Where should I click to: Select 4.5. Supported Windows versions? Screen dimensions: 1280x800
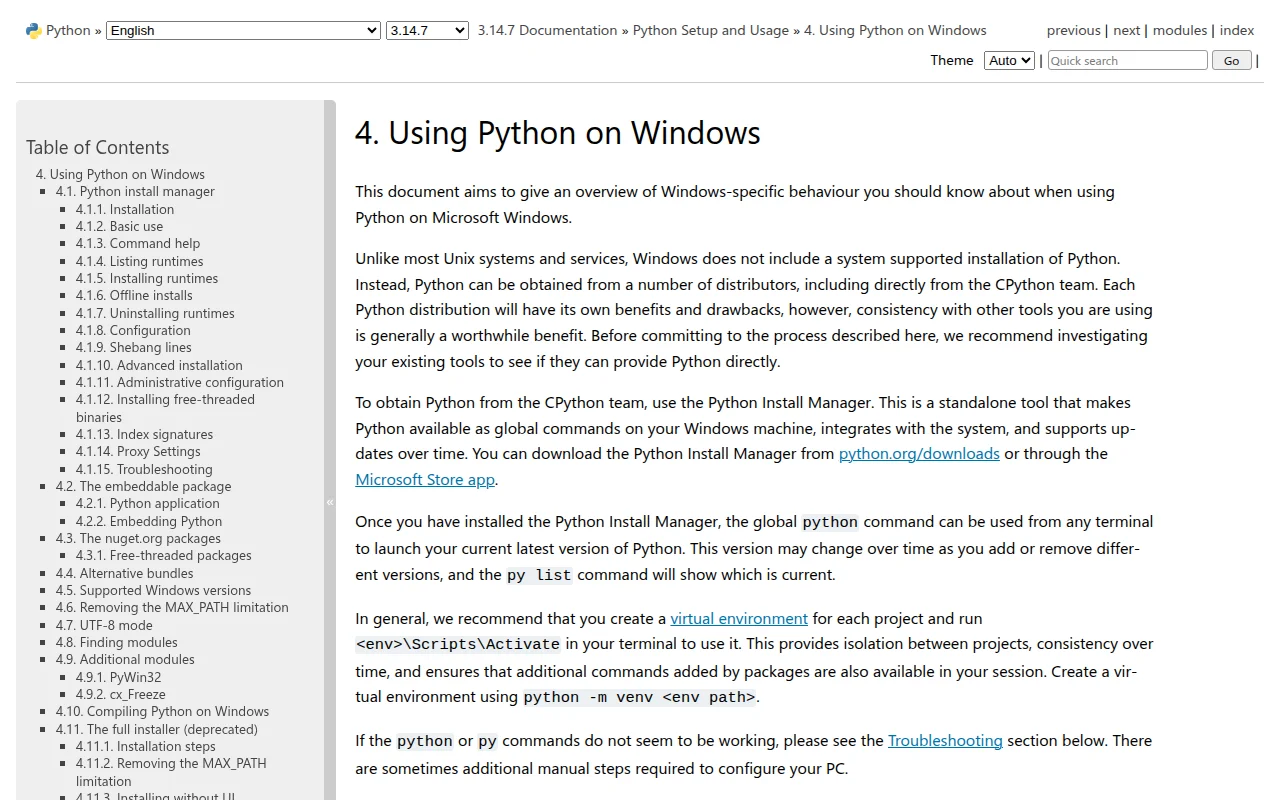pos(153,590)
